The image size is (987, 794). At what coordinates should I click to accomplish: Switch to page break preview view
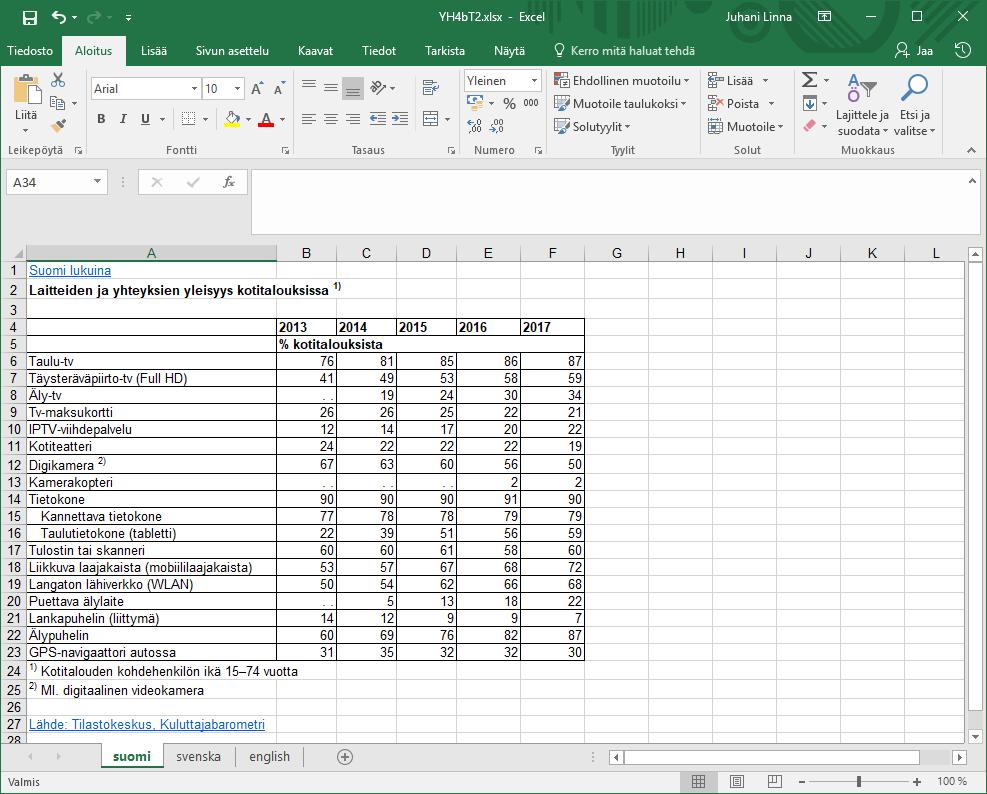click(775, 781)
